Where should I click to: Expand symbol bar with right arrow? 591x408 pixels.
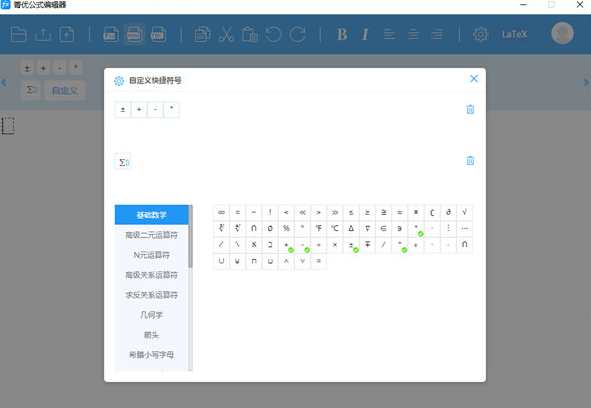pos(586,82)
